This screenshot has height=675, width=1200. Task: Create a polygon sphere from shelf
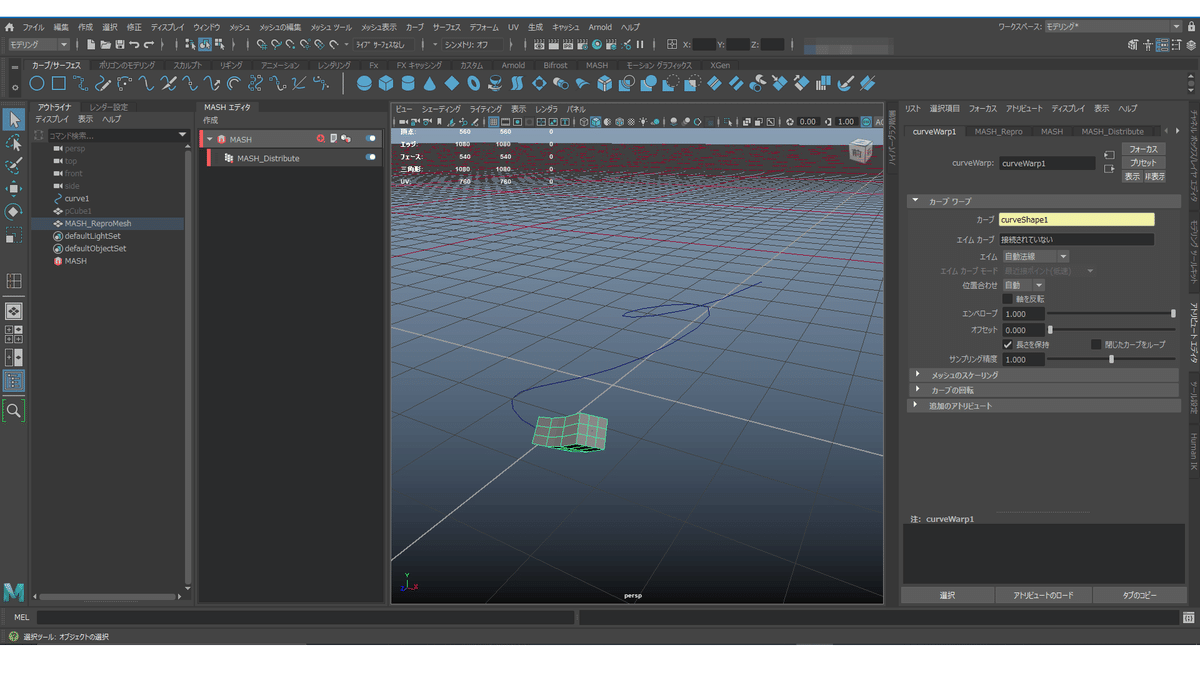point(365,84)
